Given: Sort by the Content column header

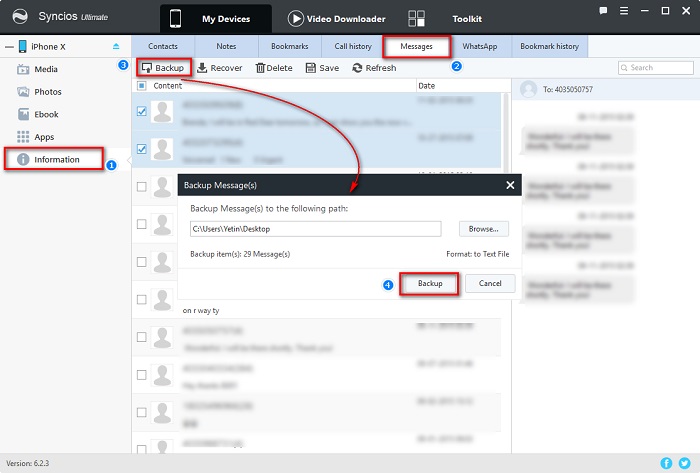Looking at the screenshot, I should 167,86.
